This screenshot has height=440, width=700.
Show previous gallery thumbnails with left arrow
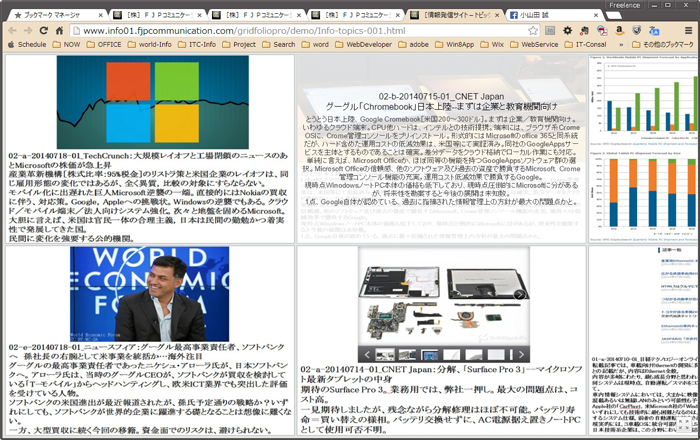point(367,355)
